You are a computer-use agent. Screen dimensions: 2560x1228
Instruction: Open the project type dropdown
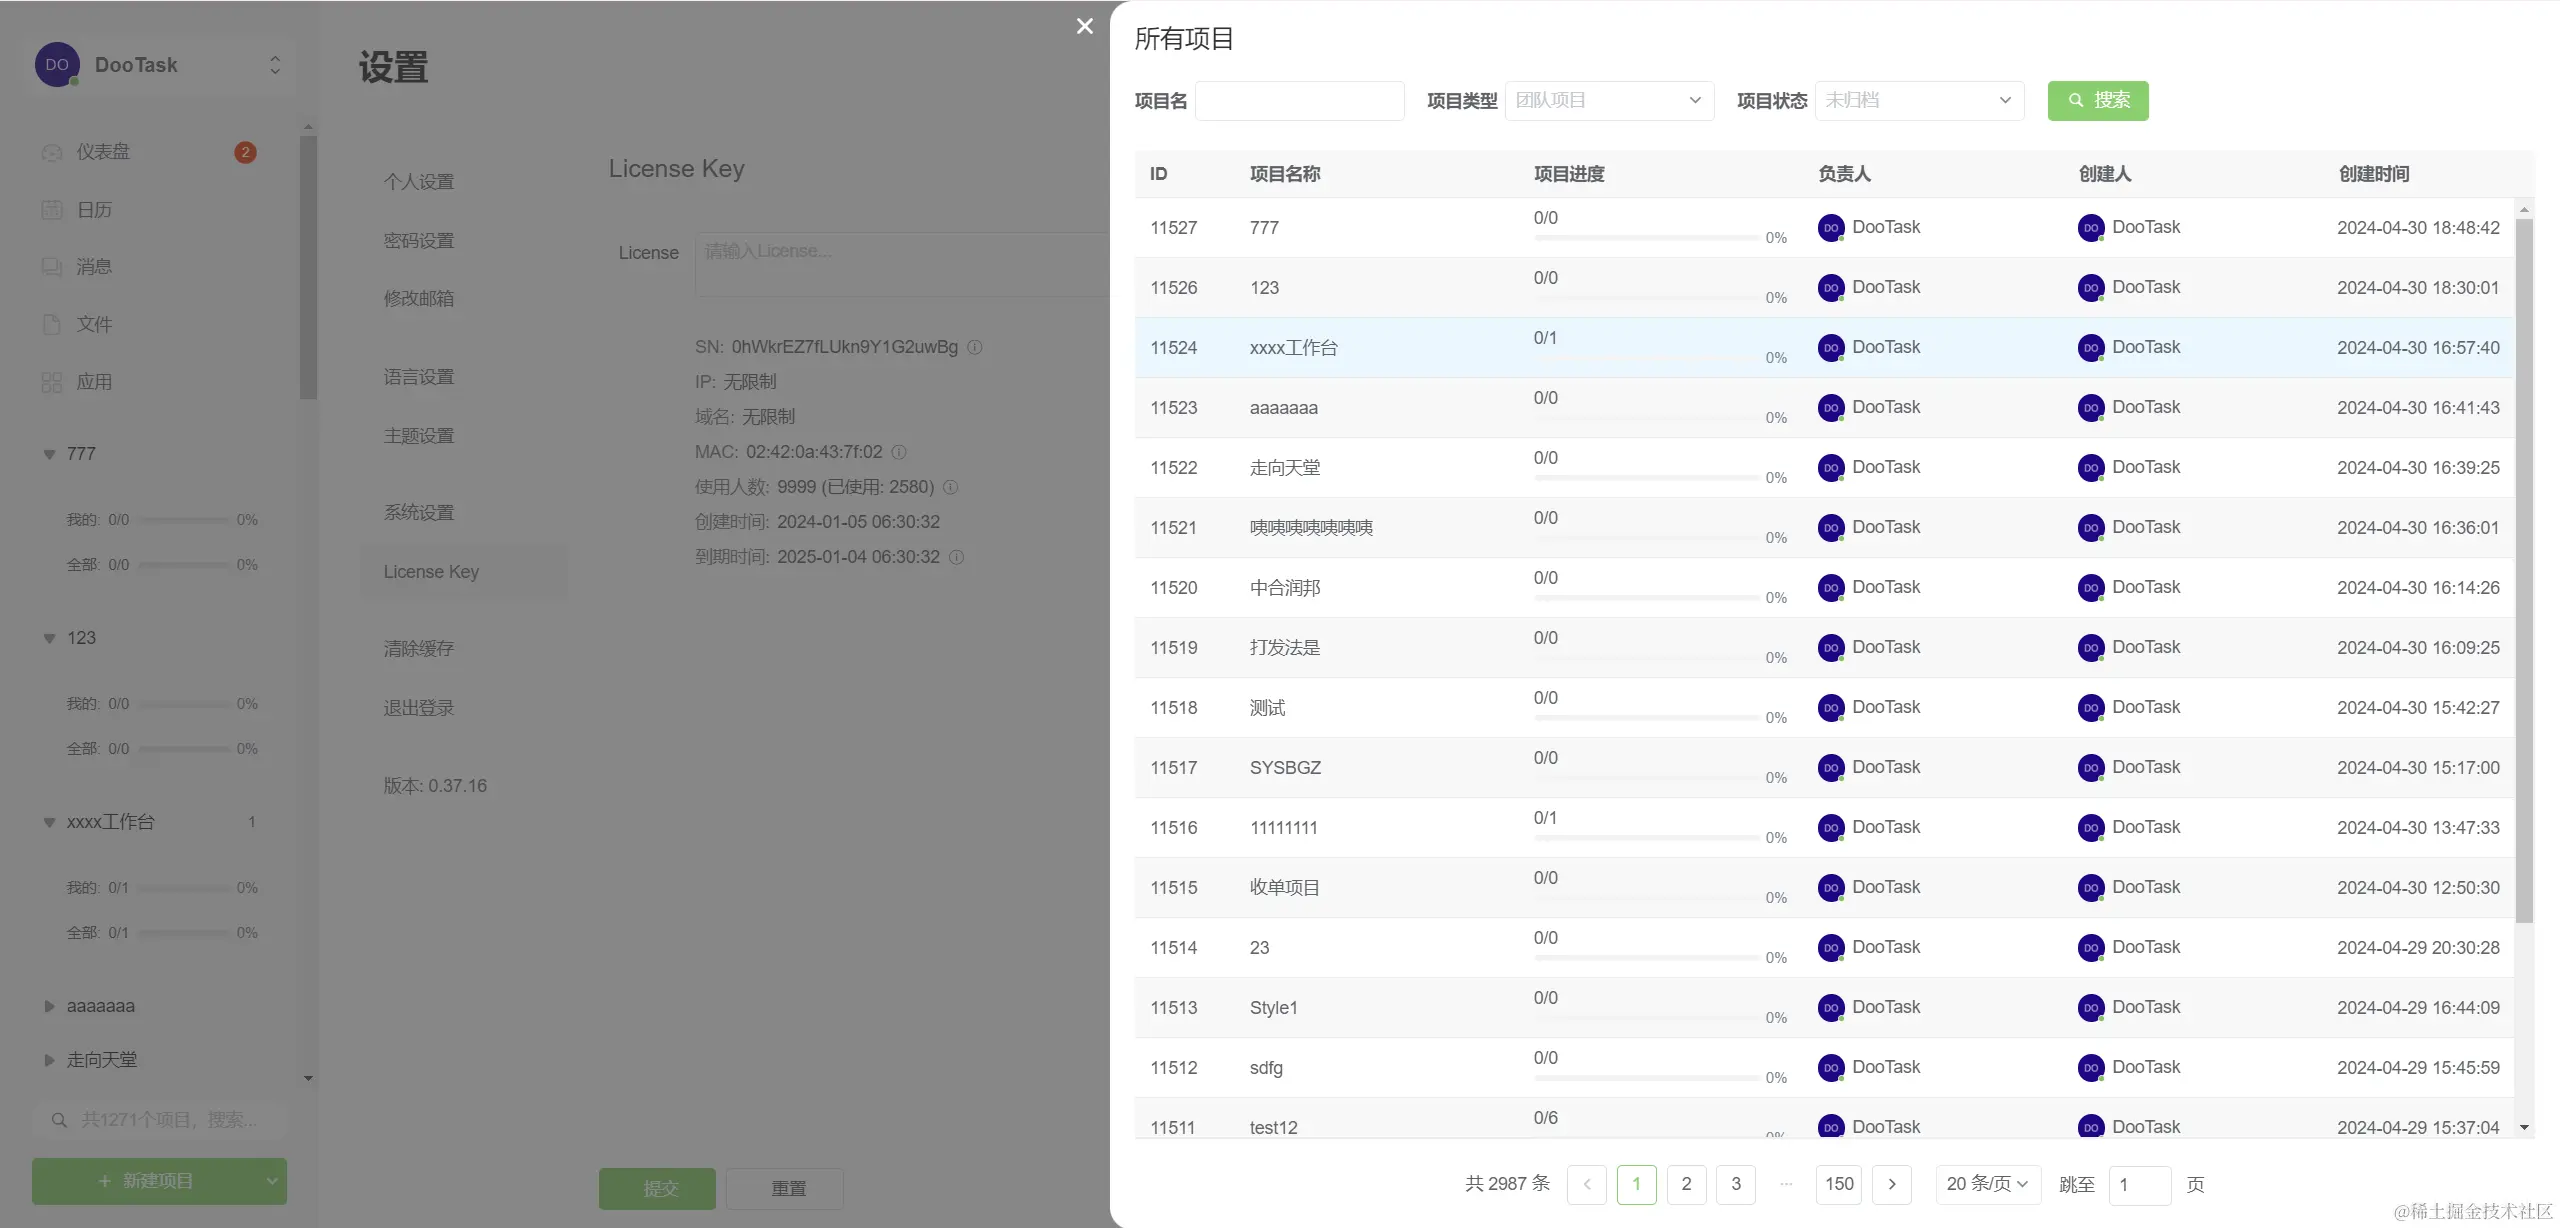pos(1608,100)
